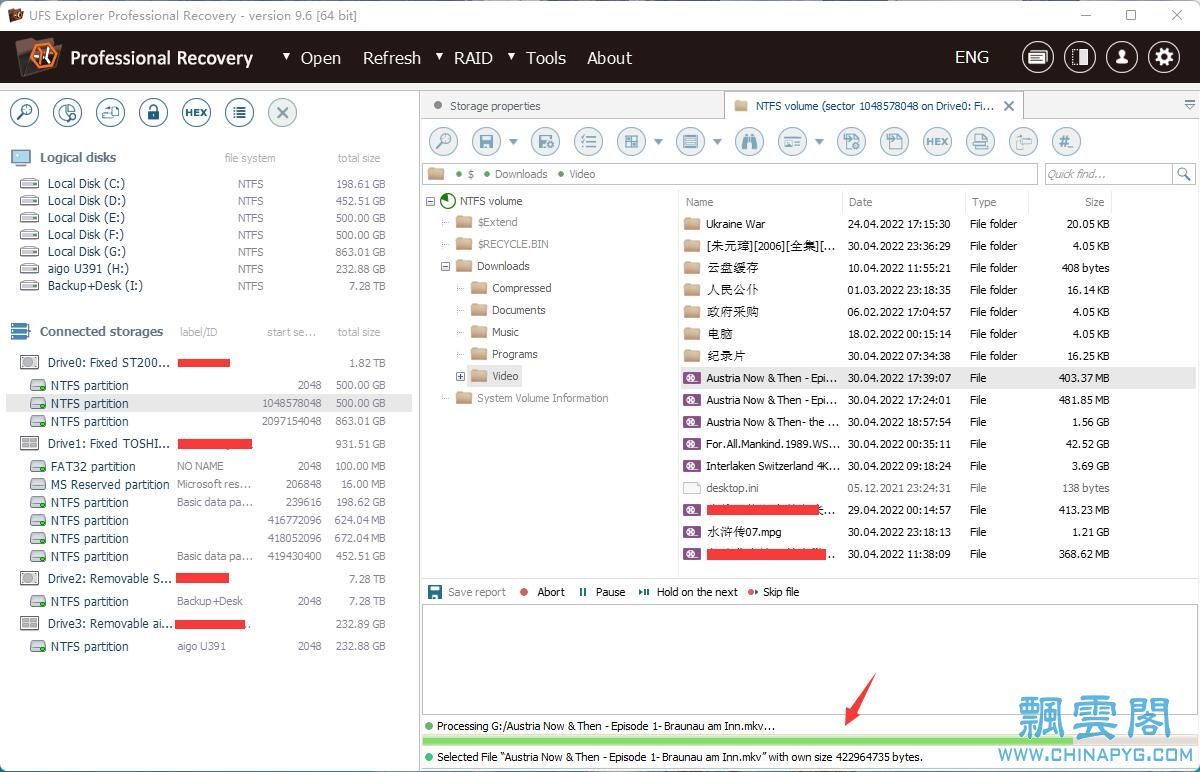Screen dimensions: 1200x772
Task: Open the console window icon in top bar
Action: [1038, 57]
